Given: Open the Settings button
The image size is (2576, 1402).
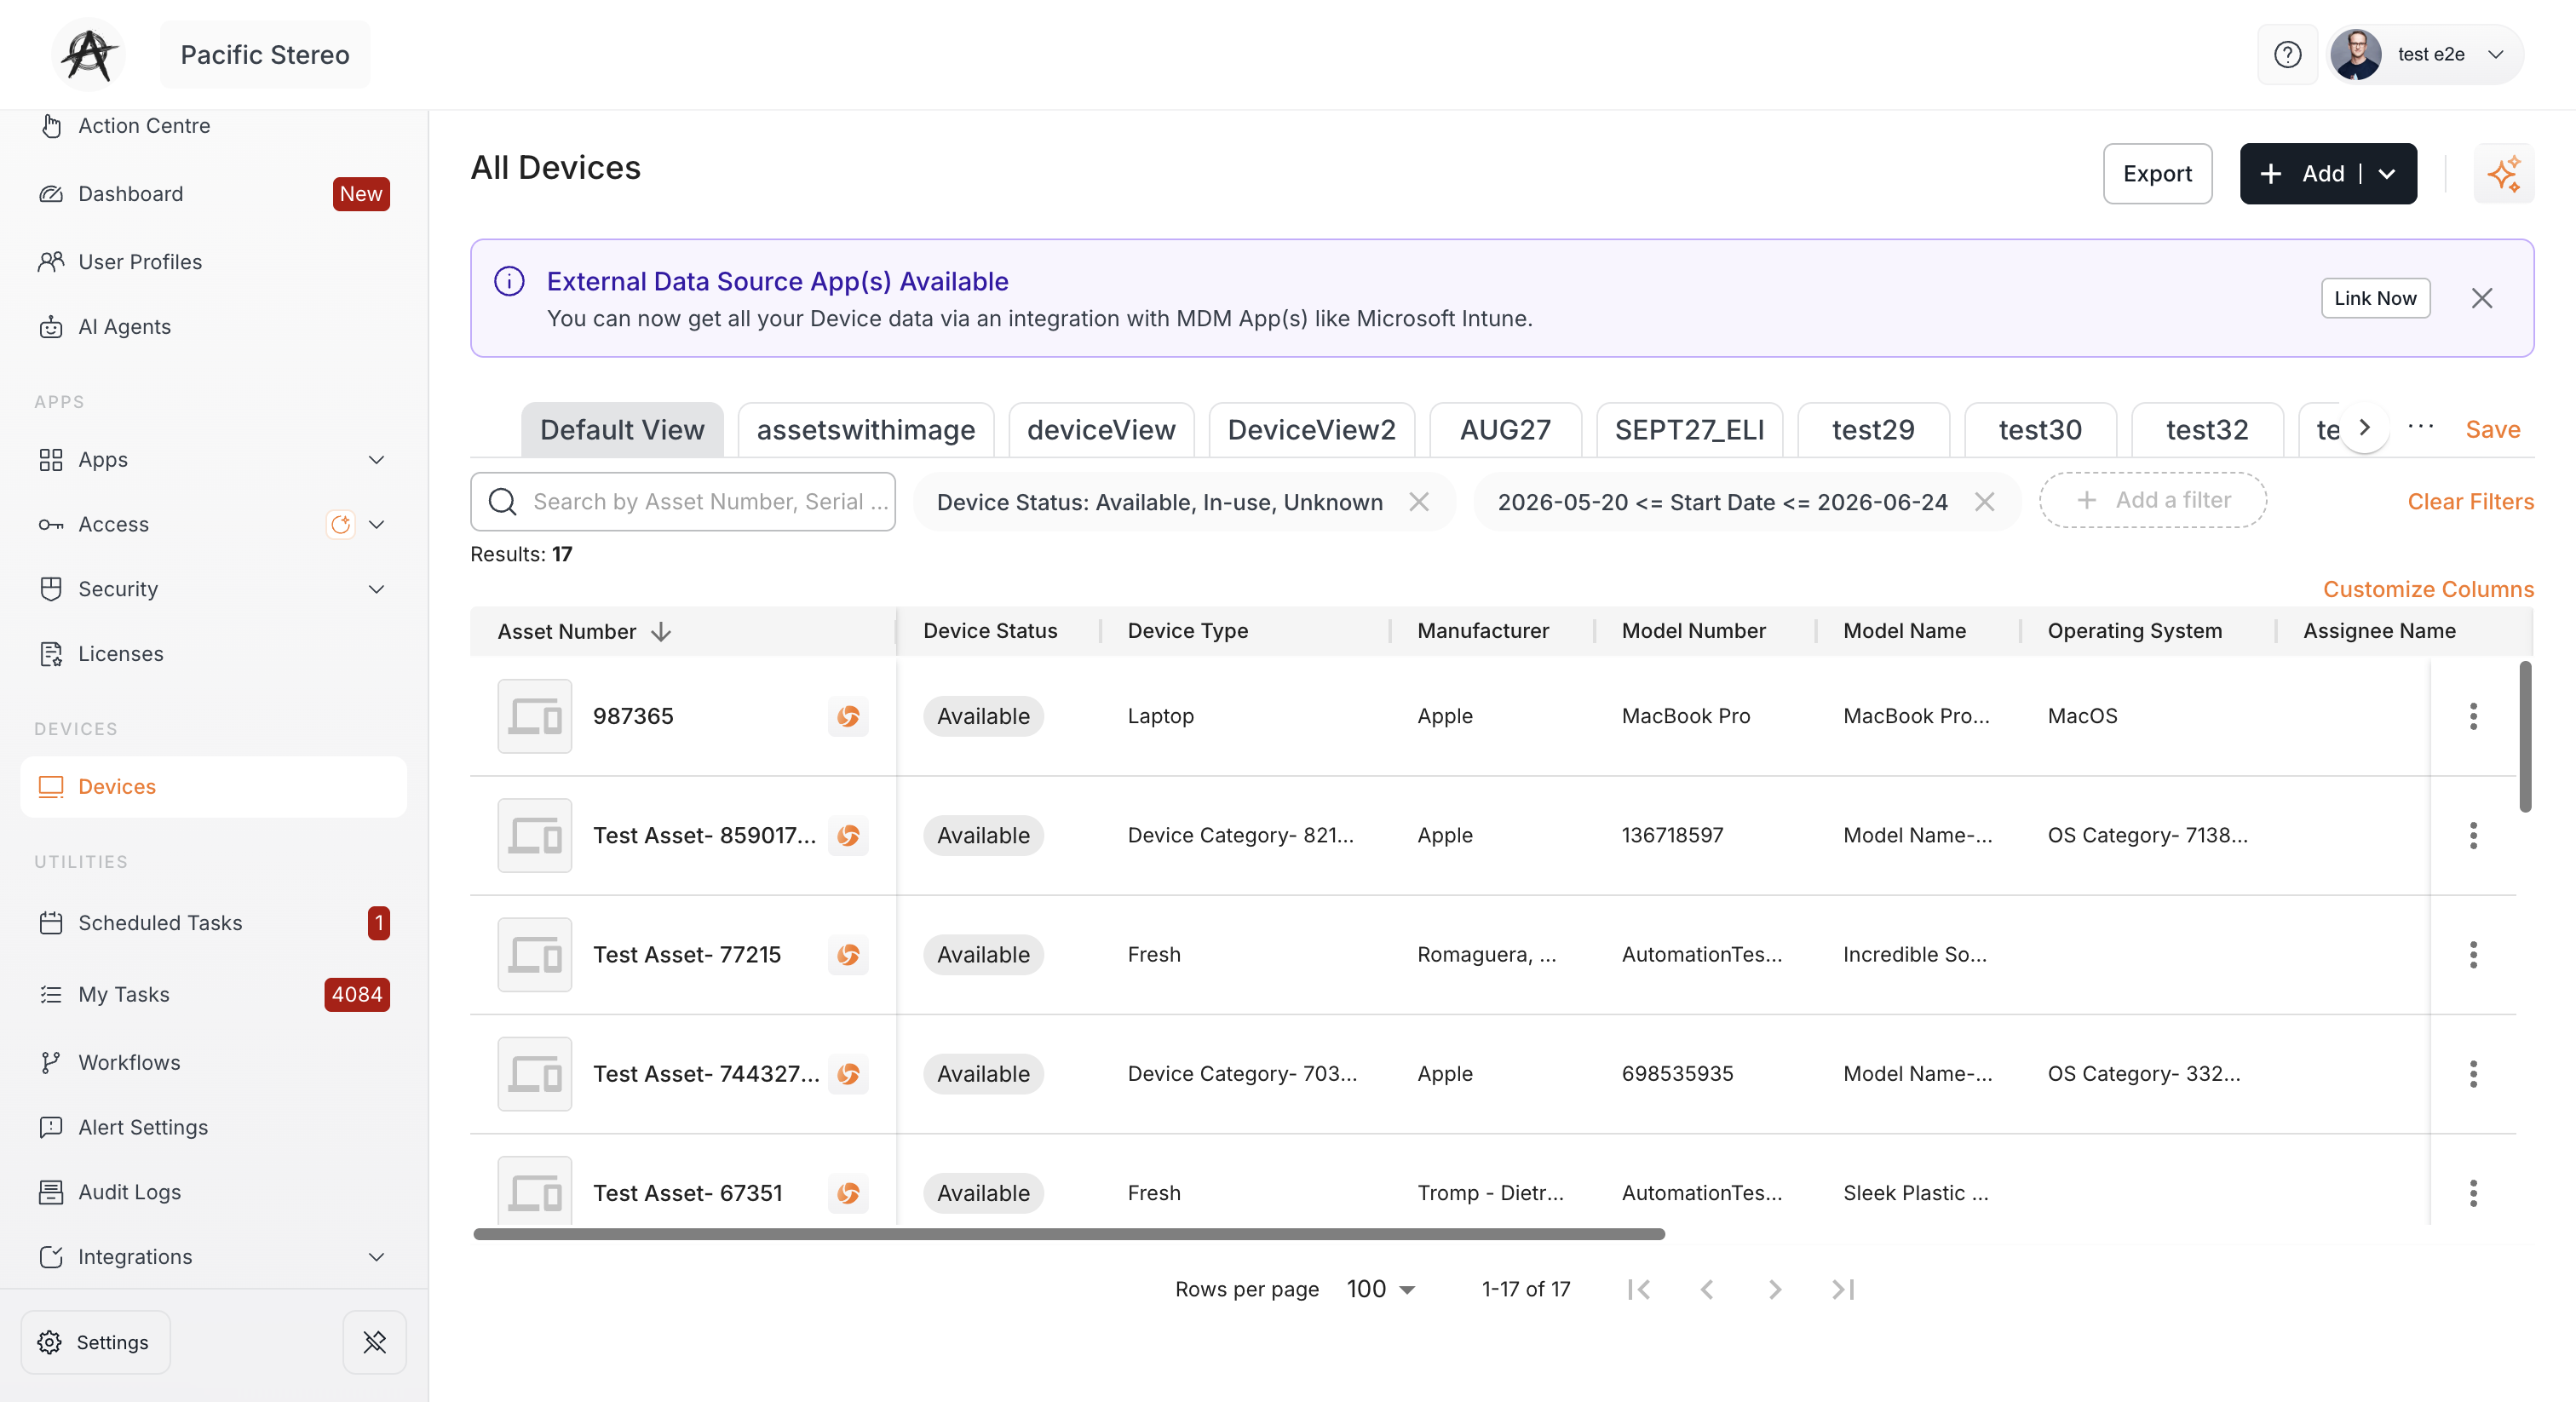Looking at the screenshot, I should coord(95,1342).
